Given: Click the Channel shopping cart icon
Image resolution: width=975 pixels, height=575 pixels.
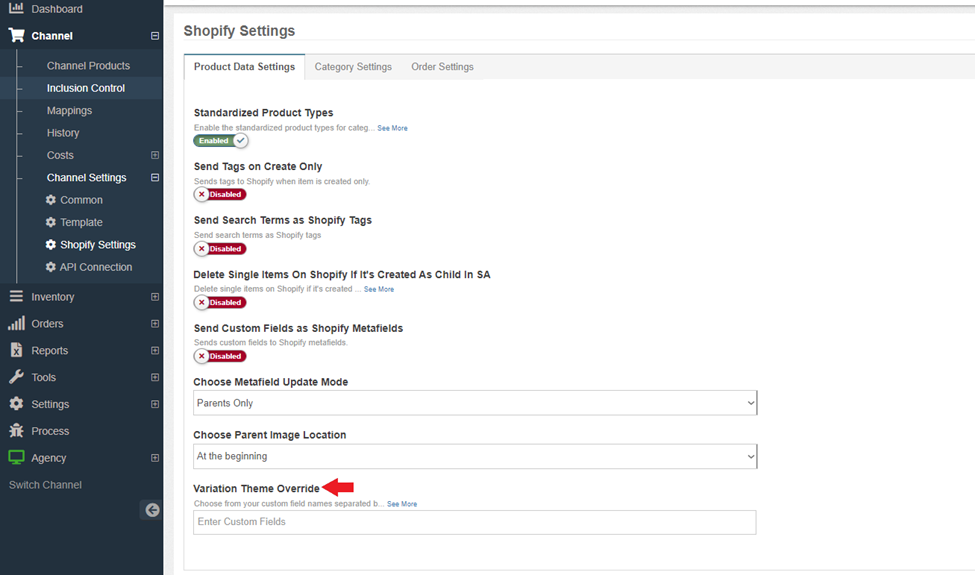Looking at the screenshot, I should (x=16, y=35).
